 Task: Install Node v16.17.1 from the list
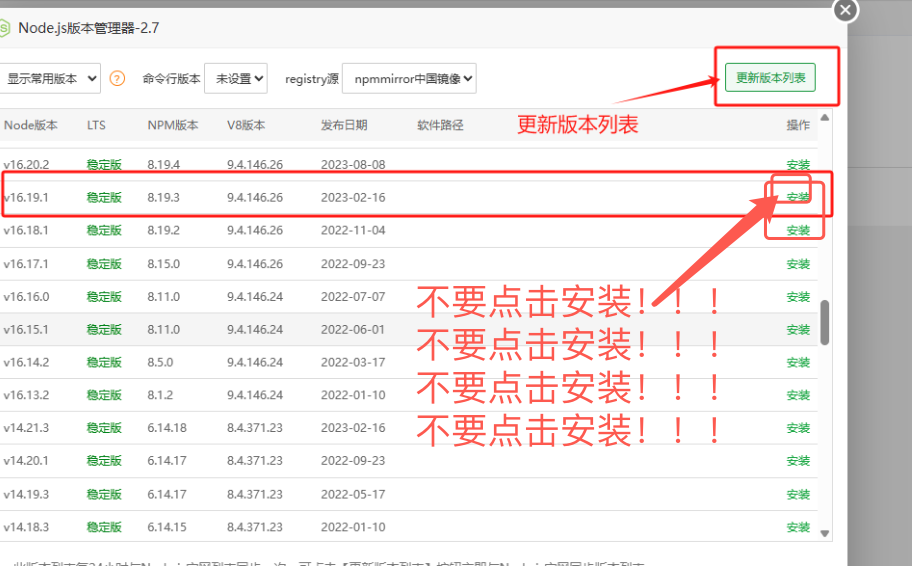pyautogui.click(x=798, y=264)
